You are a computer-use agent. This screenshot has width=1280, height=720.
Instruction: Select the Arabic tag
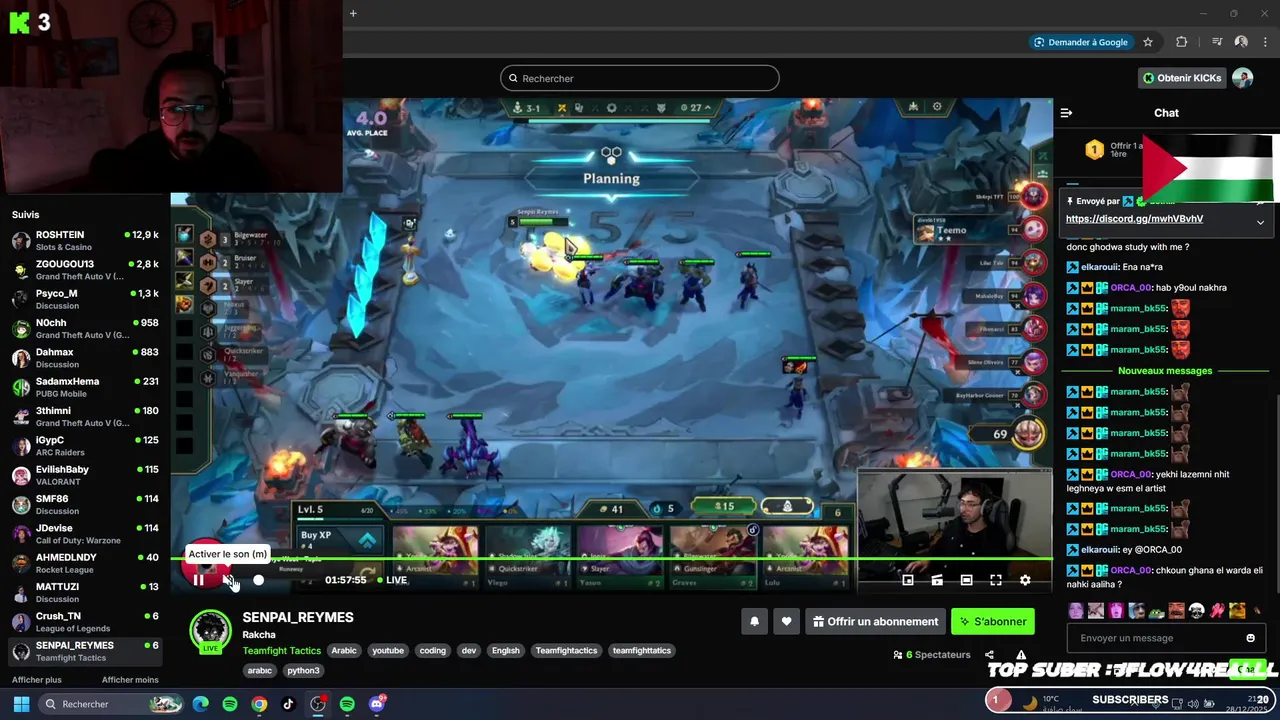344,651
